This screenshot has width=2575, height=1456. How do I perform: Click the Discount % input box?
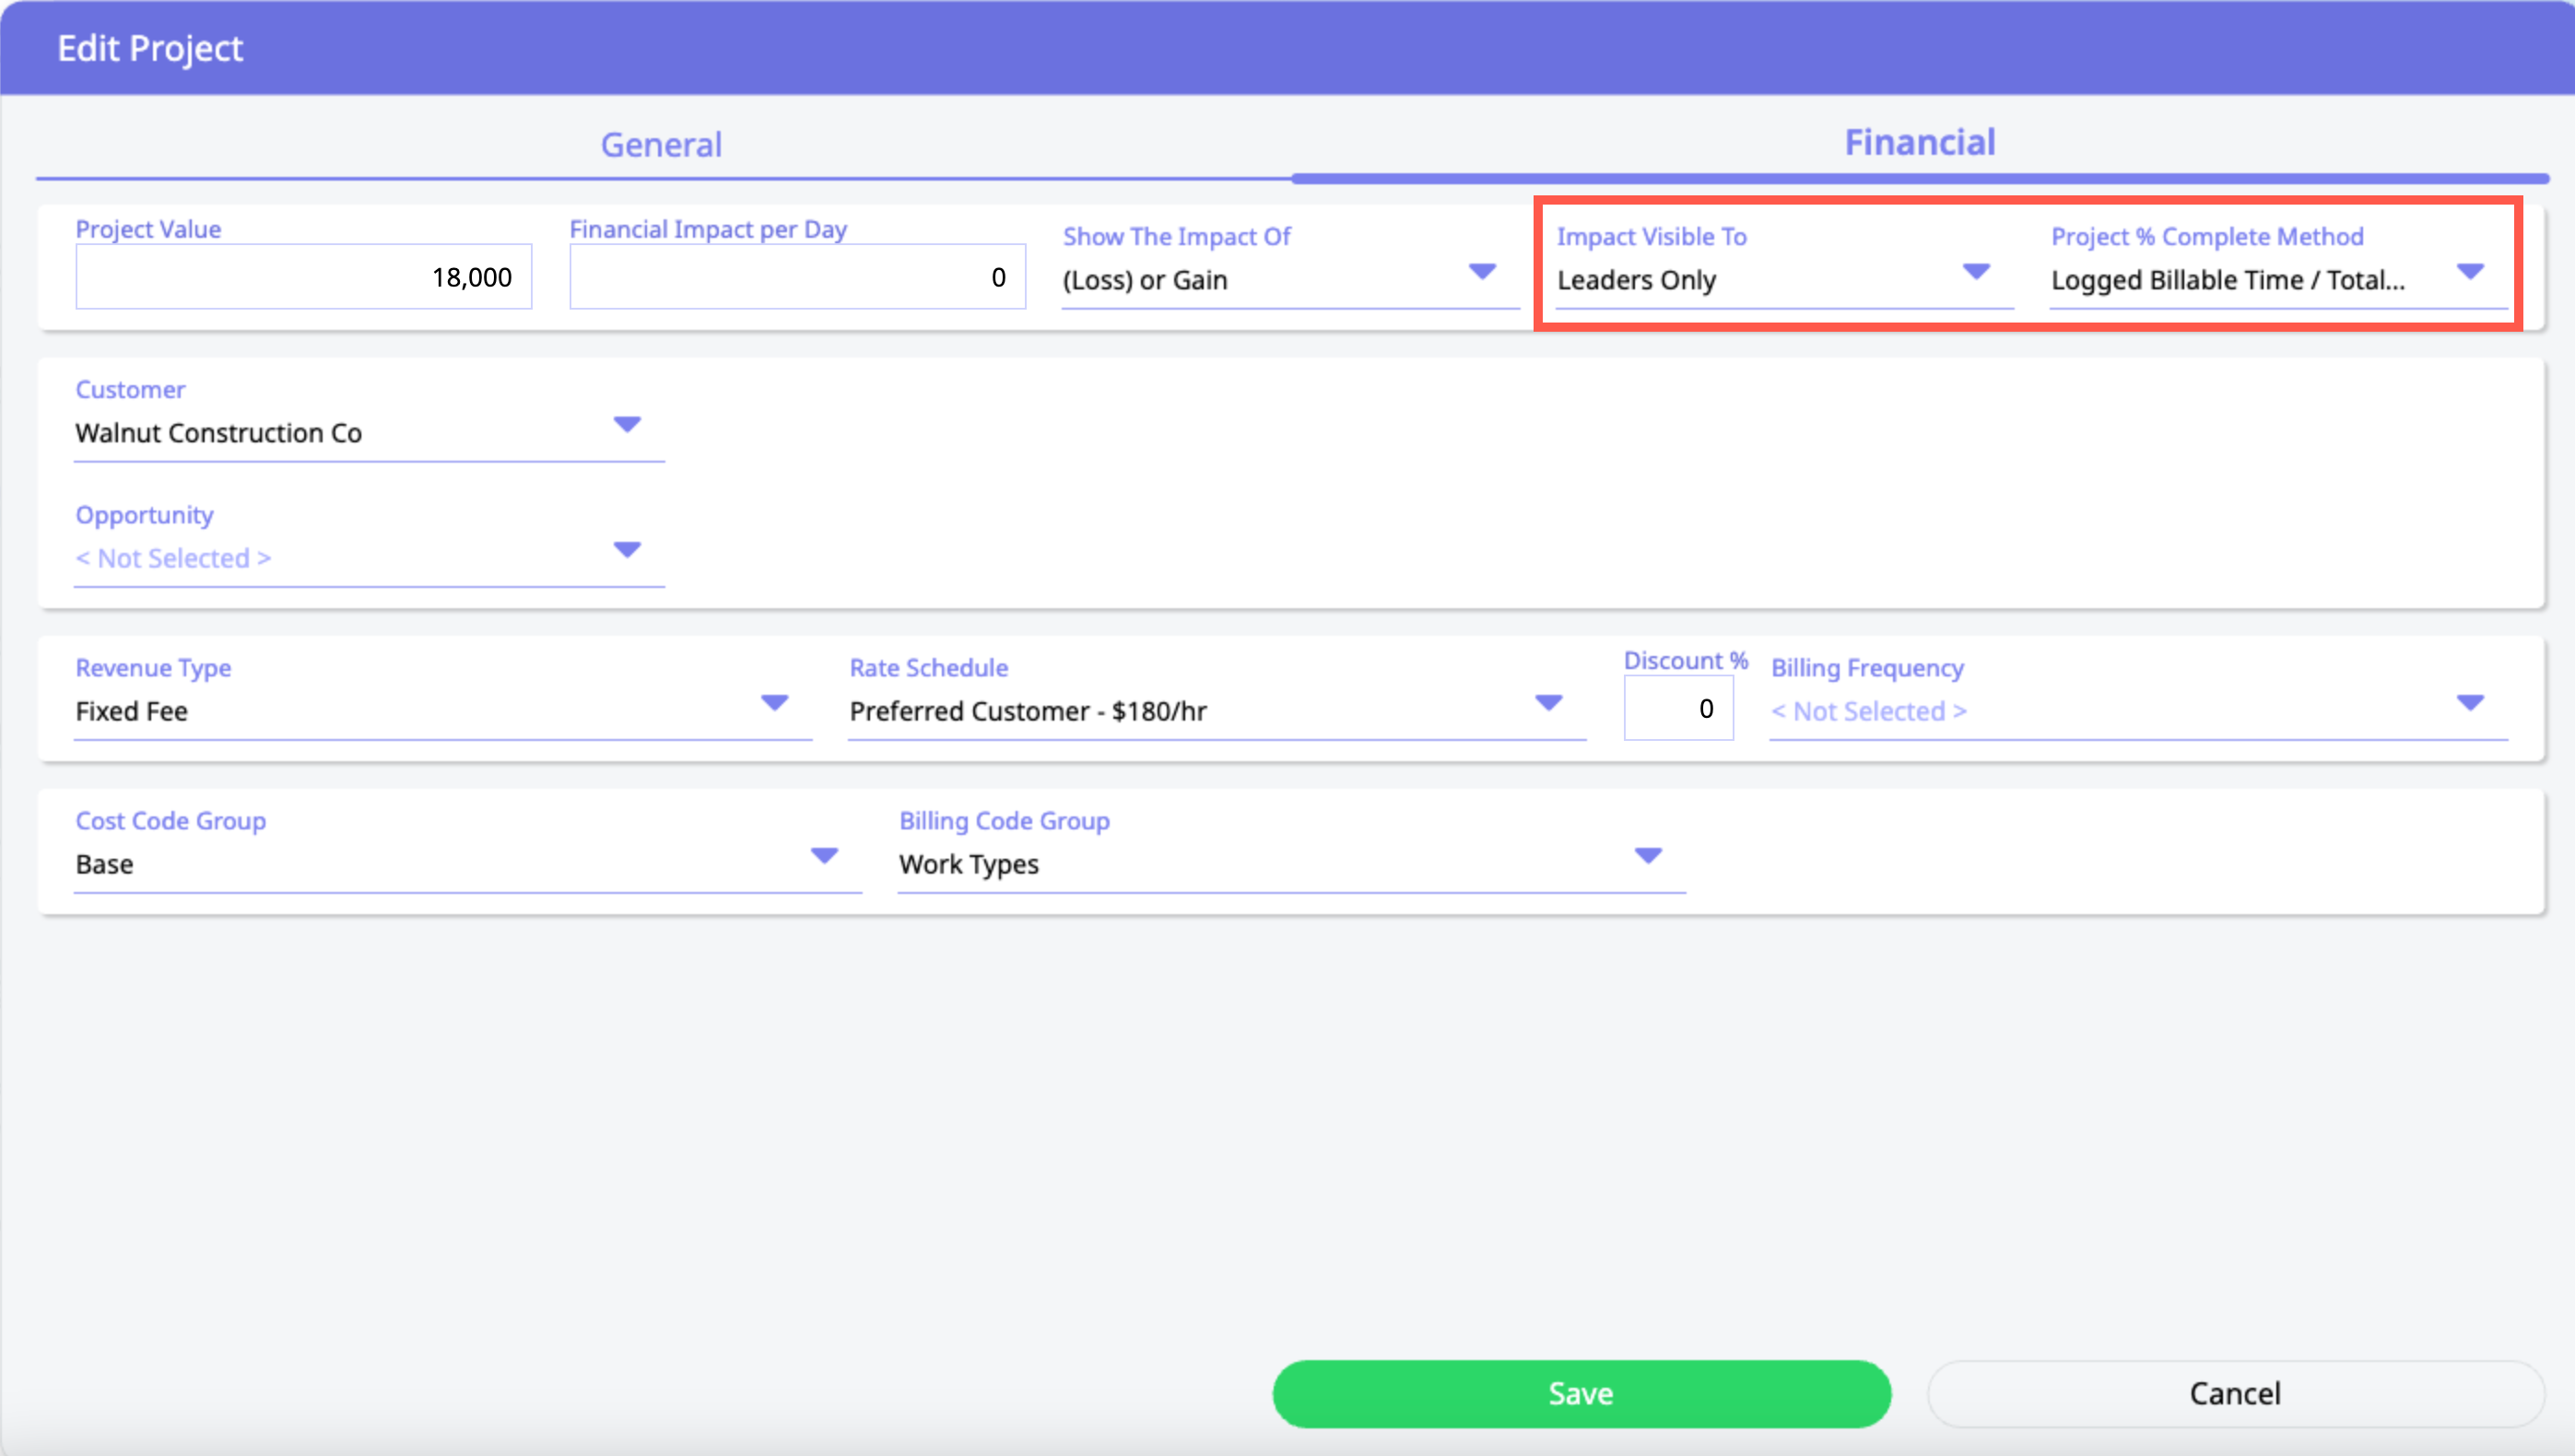(1677, 709)
